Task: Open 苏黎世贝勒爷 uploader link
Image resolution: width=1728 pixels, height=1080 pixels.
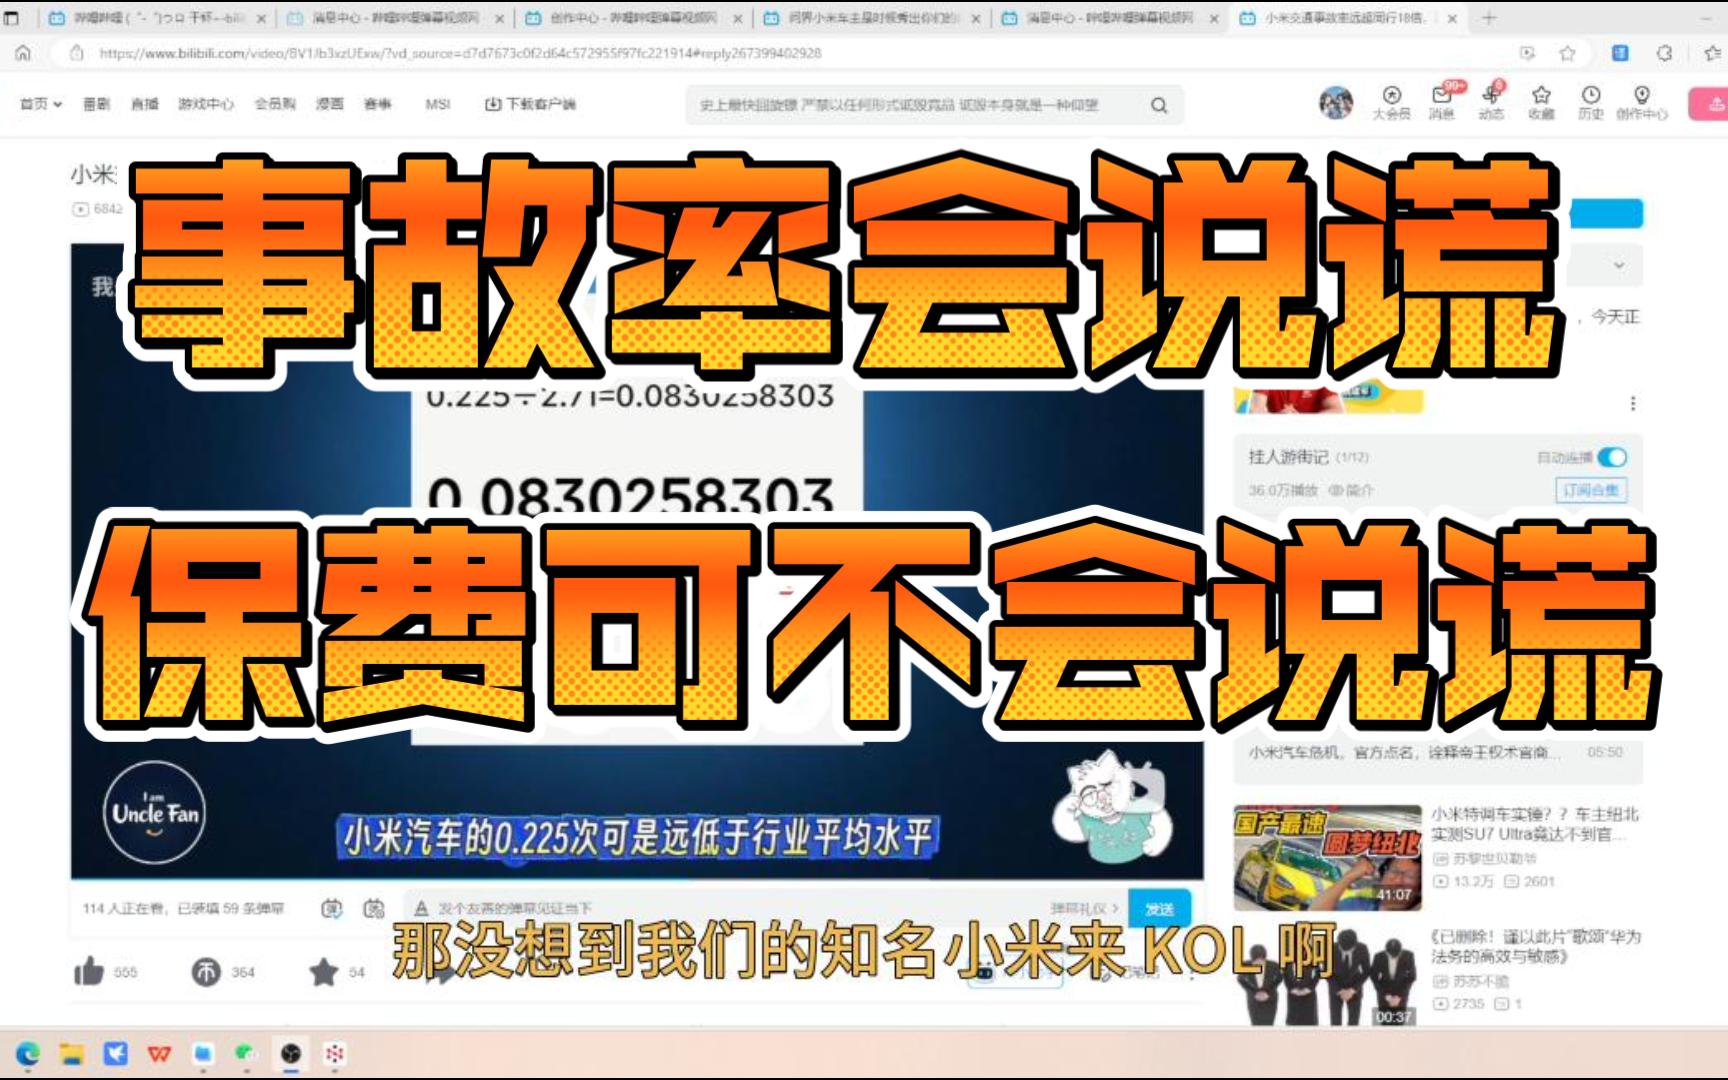Action: [1485, 858]
